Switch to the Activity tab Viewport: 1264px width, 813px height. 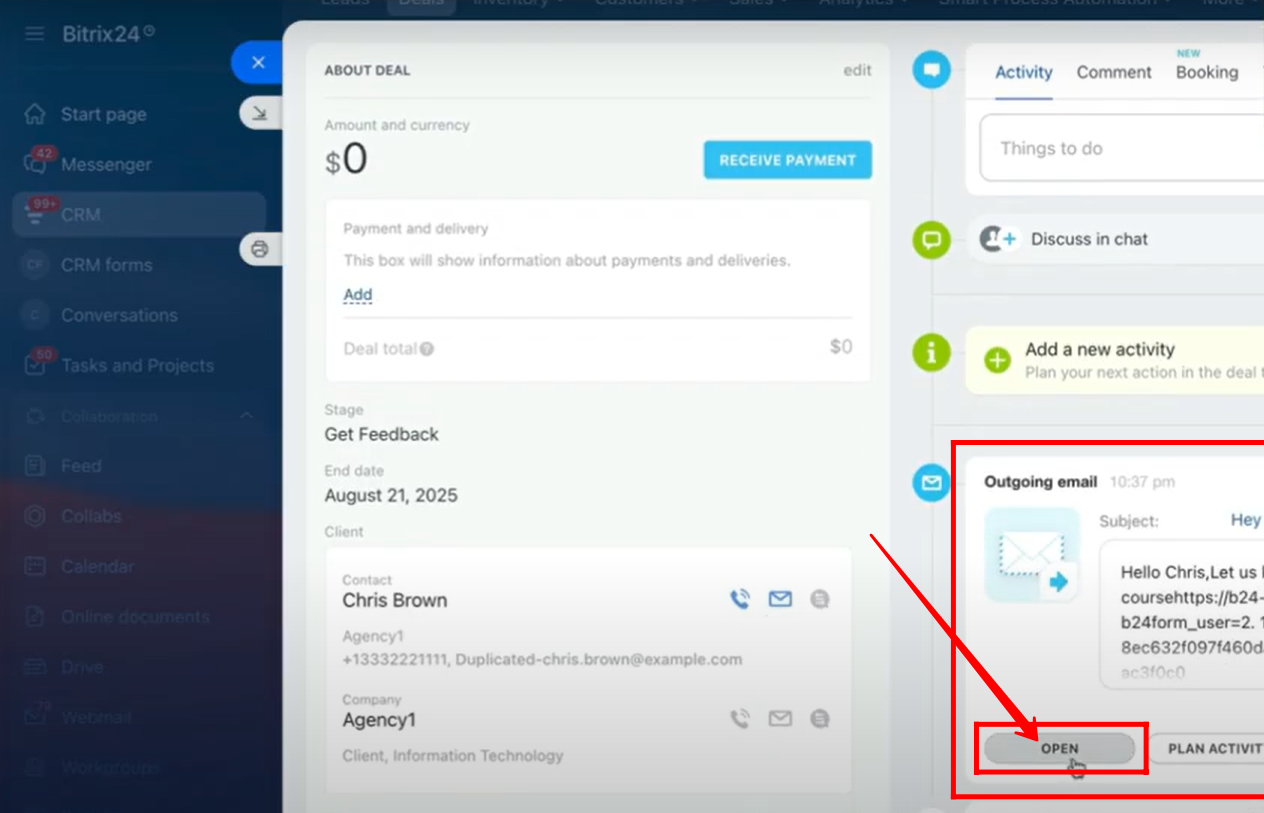(x=1024, y=72)
